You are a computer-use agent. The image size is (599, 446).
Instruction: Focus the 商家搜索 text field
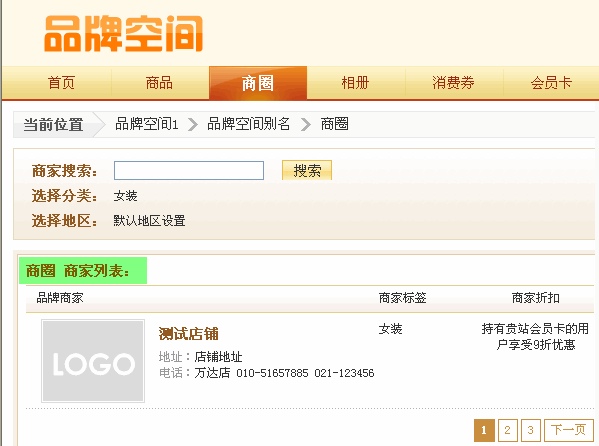189,170
